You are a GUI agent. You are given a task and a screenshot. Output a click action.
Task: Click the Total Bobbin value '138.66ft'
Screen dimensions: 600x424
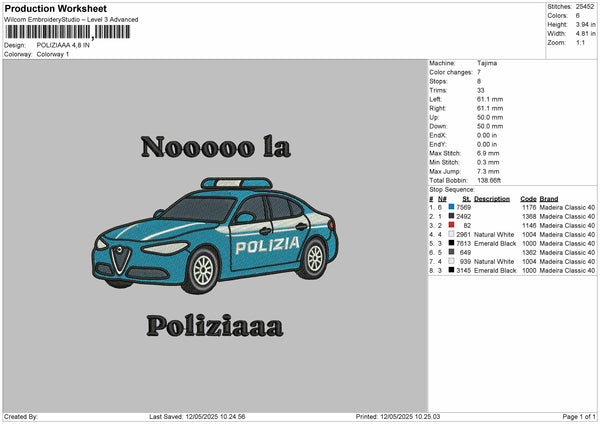[489, 180]
